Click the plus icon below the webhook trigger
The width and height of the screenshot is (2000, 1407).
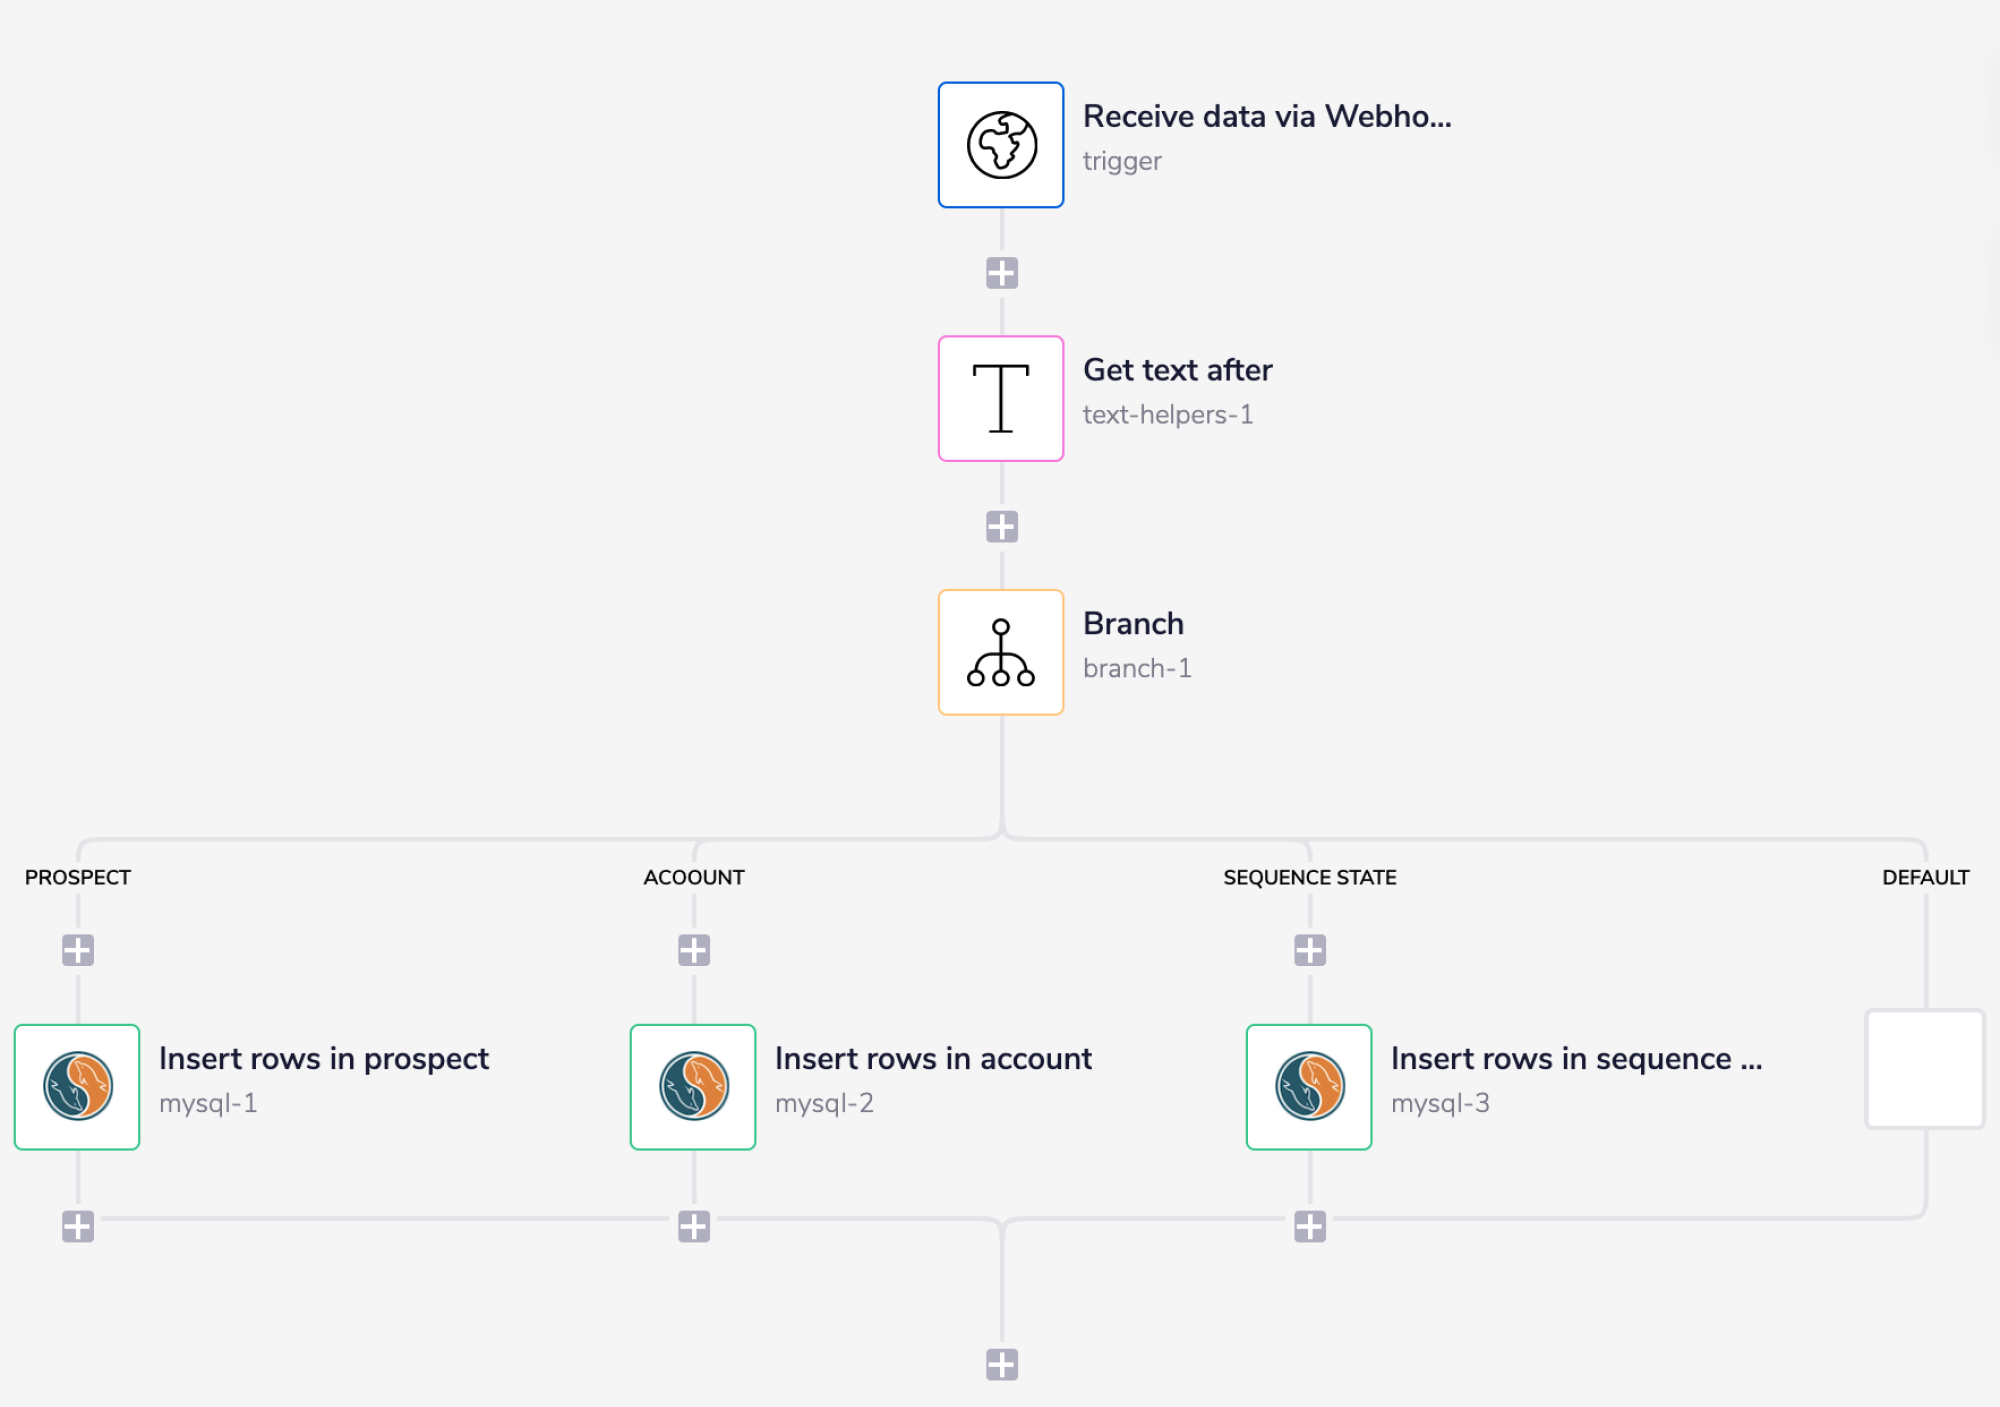pyautogui.click(x=1000, y=270)
